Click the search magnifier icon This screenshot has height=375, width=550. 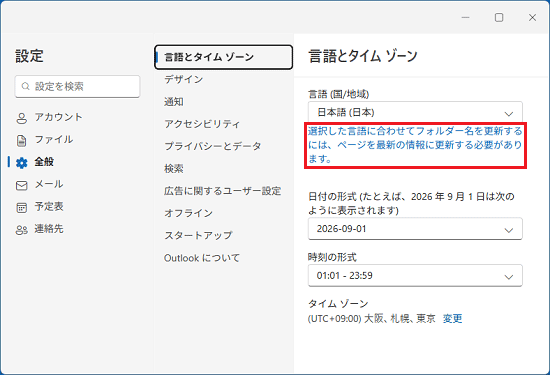click(25, 86)
